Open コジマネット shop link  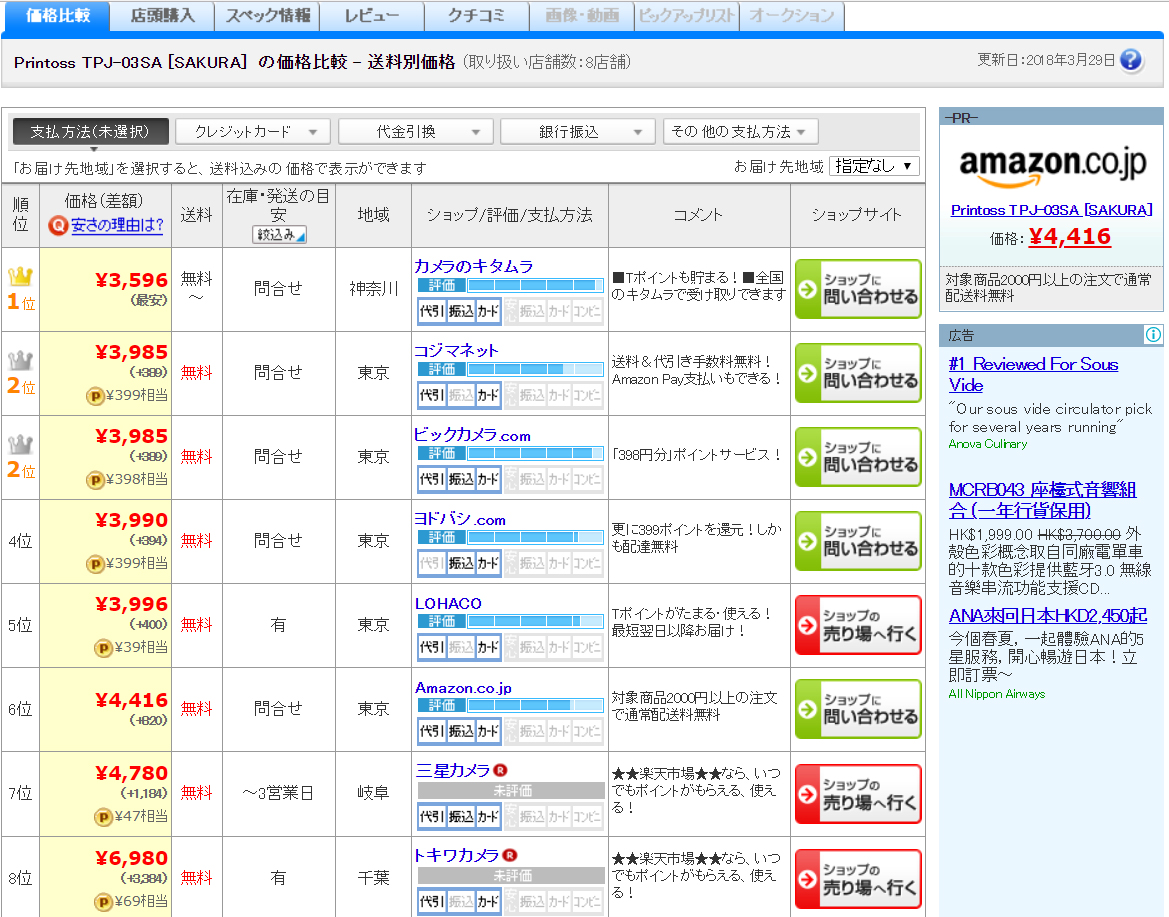click(456, 350)
